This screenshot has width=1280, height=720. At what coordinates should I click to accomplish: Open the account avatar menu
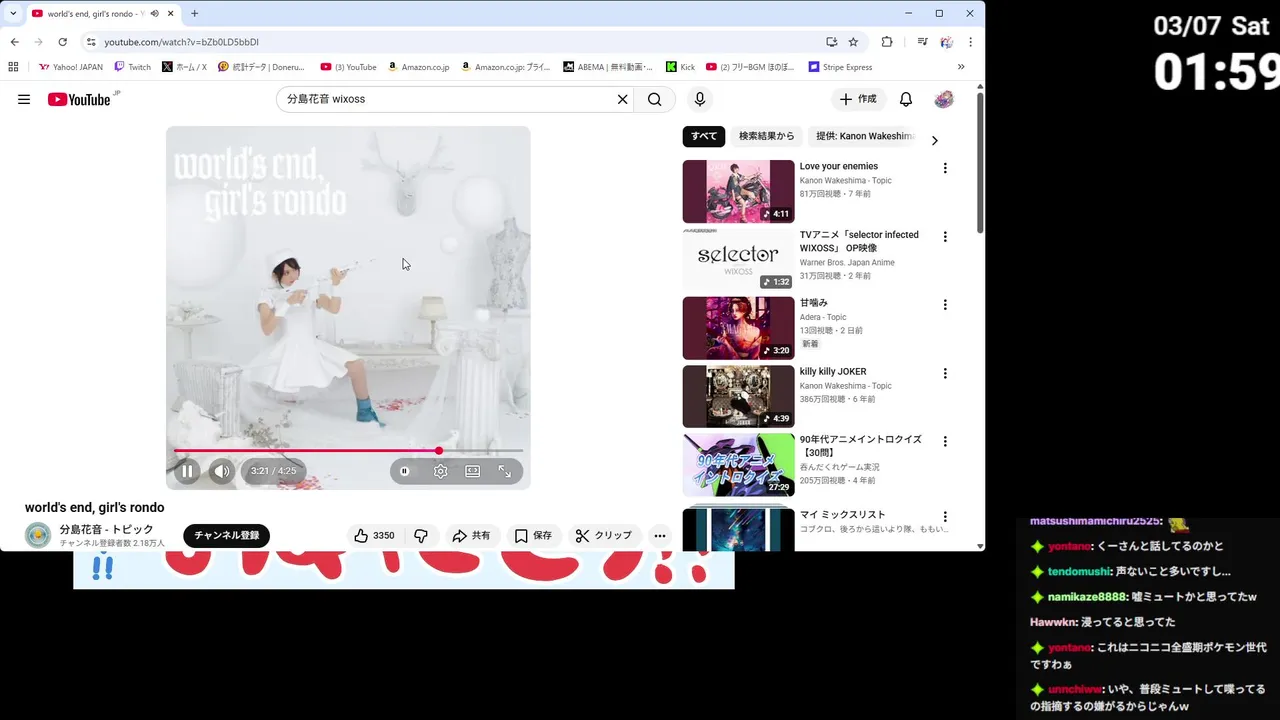[944, 99]
